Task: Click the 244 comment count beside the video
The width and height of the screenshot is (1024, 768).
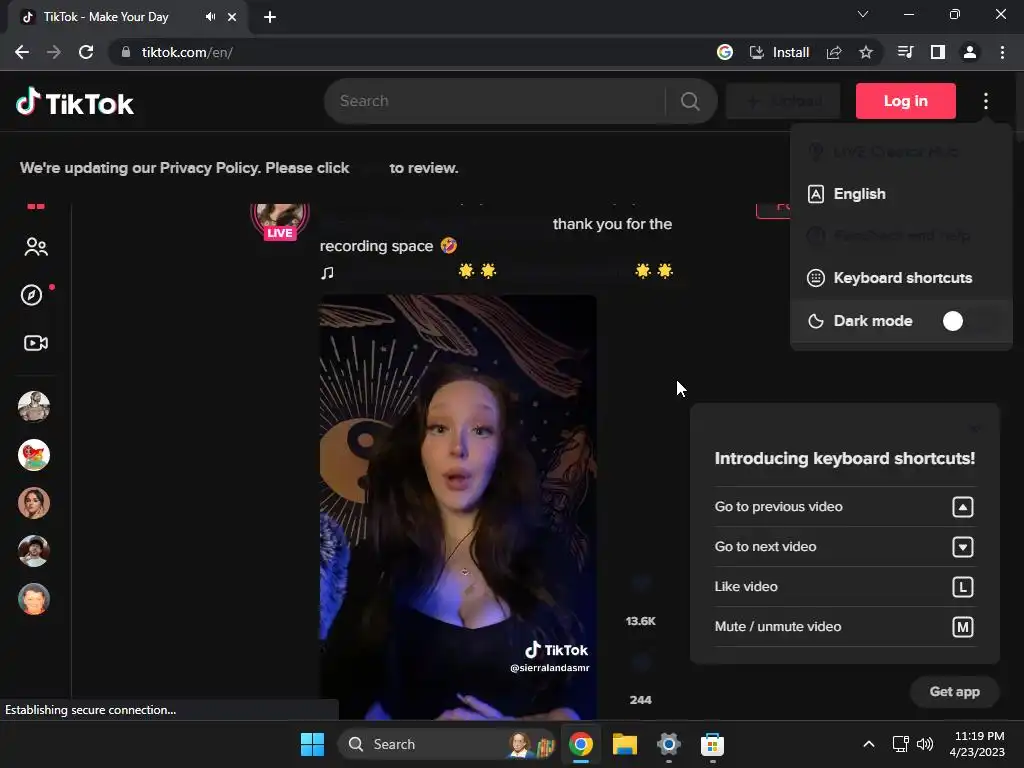Action: pyautogui.click(x=640, y=700)
